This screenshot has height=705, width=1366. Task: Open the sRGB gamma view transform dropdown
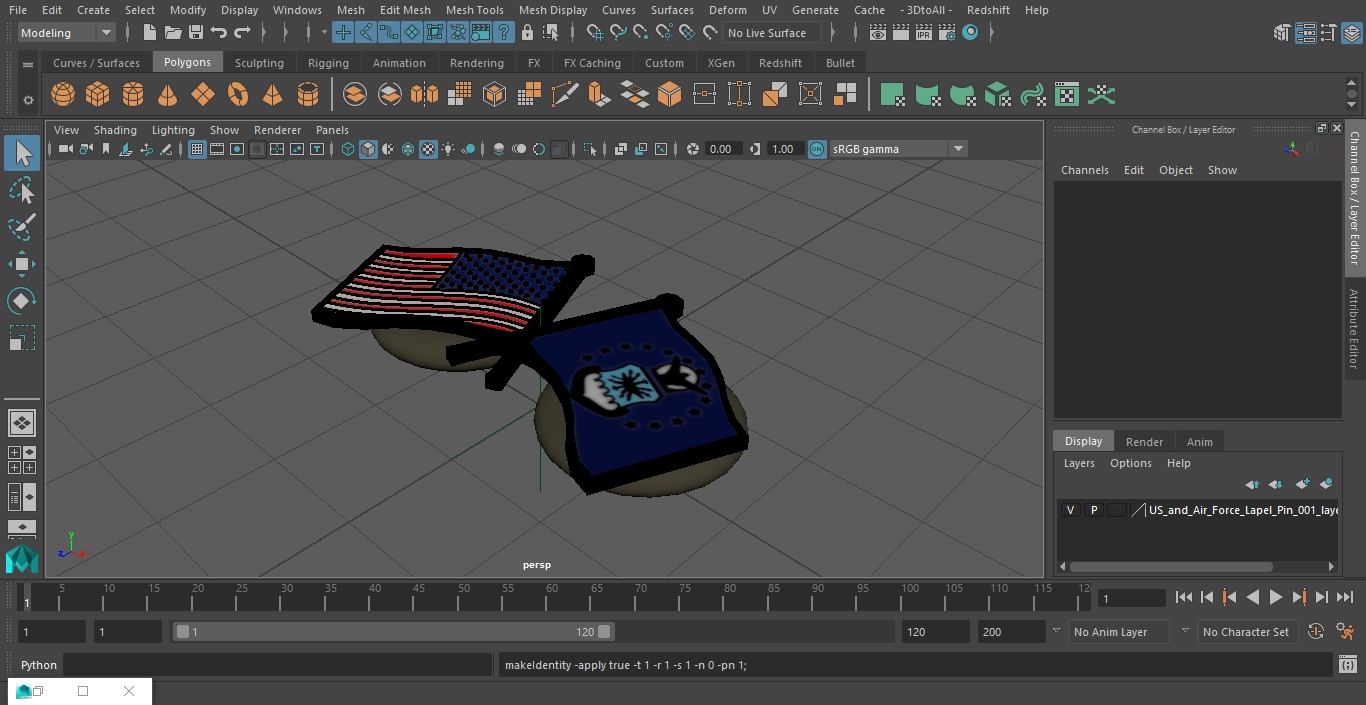click(x=898, y=149)
